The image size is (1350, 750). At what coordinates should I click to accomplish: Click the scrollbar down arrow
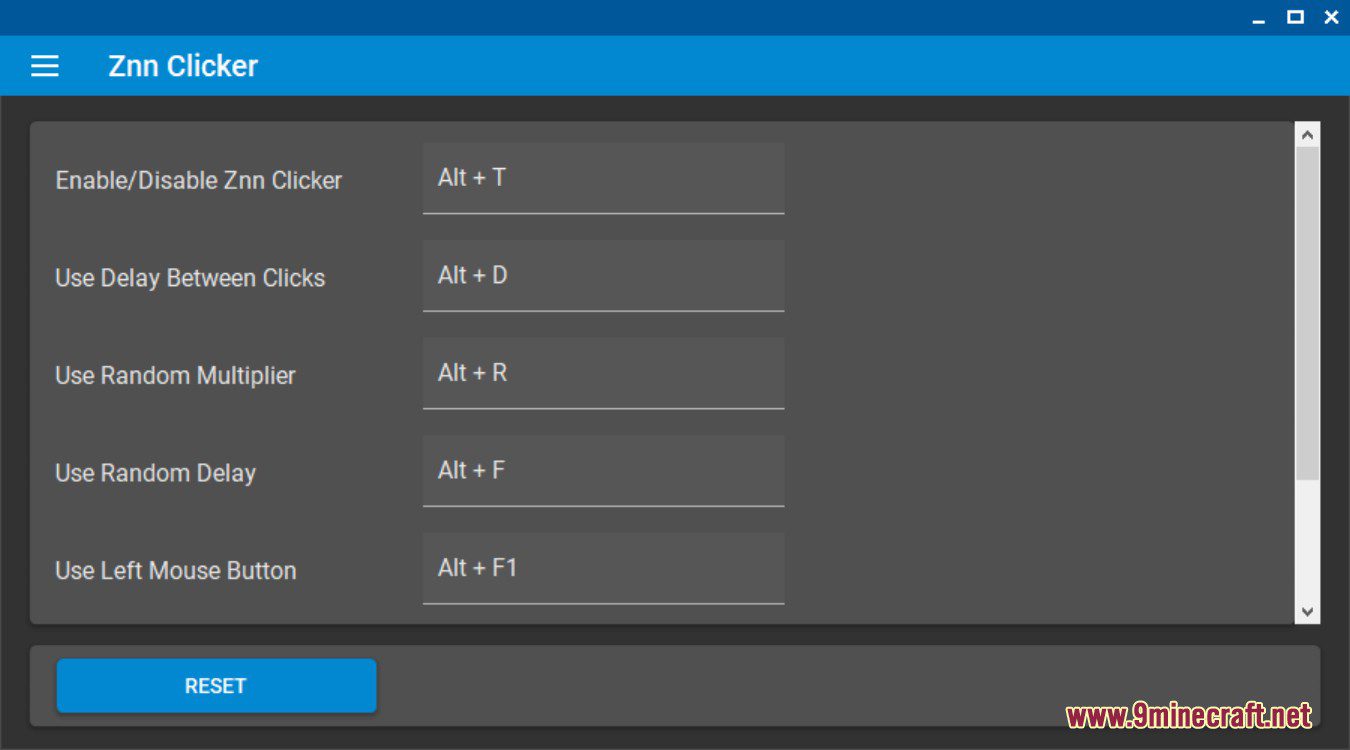[x=1307, y=612]
